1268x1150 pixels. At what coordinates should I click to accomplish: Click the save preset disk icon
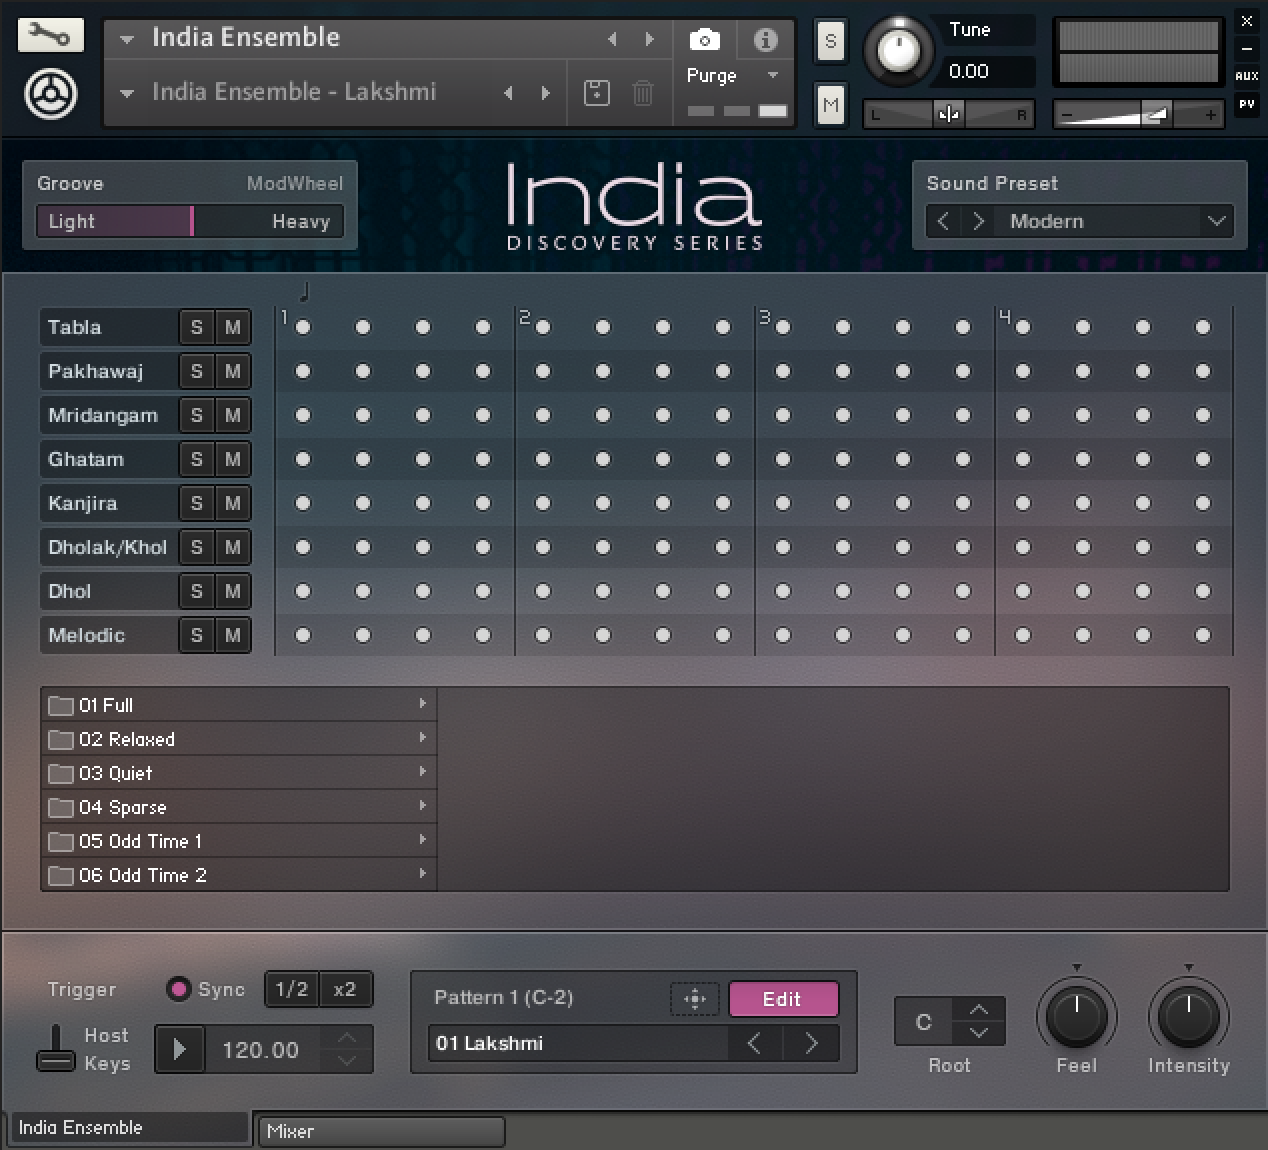(596, 93)
